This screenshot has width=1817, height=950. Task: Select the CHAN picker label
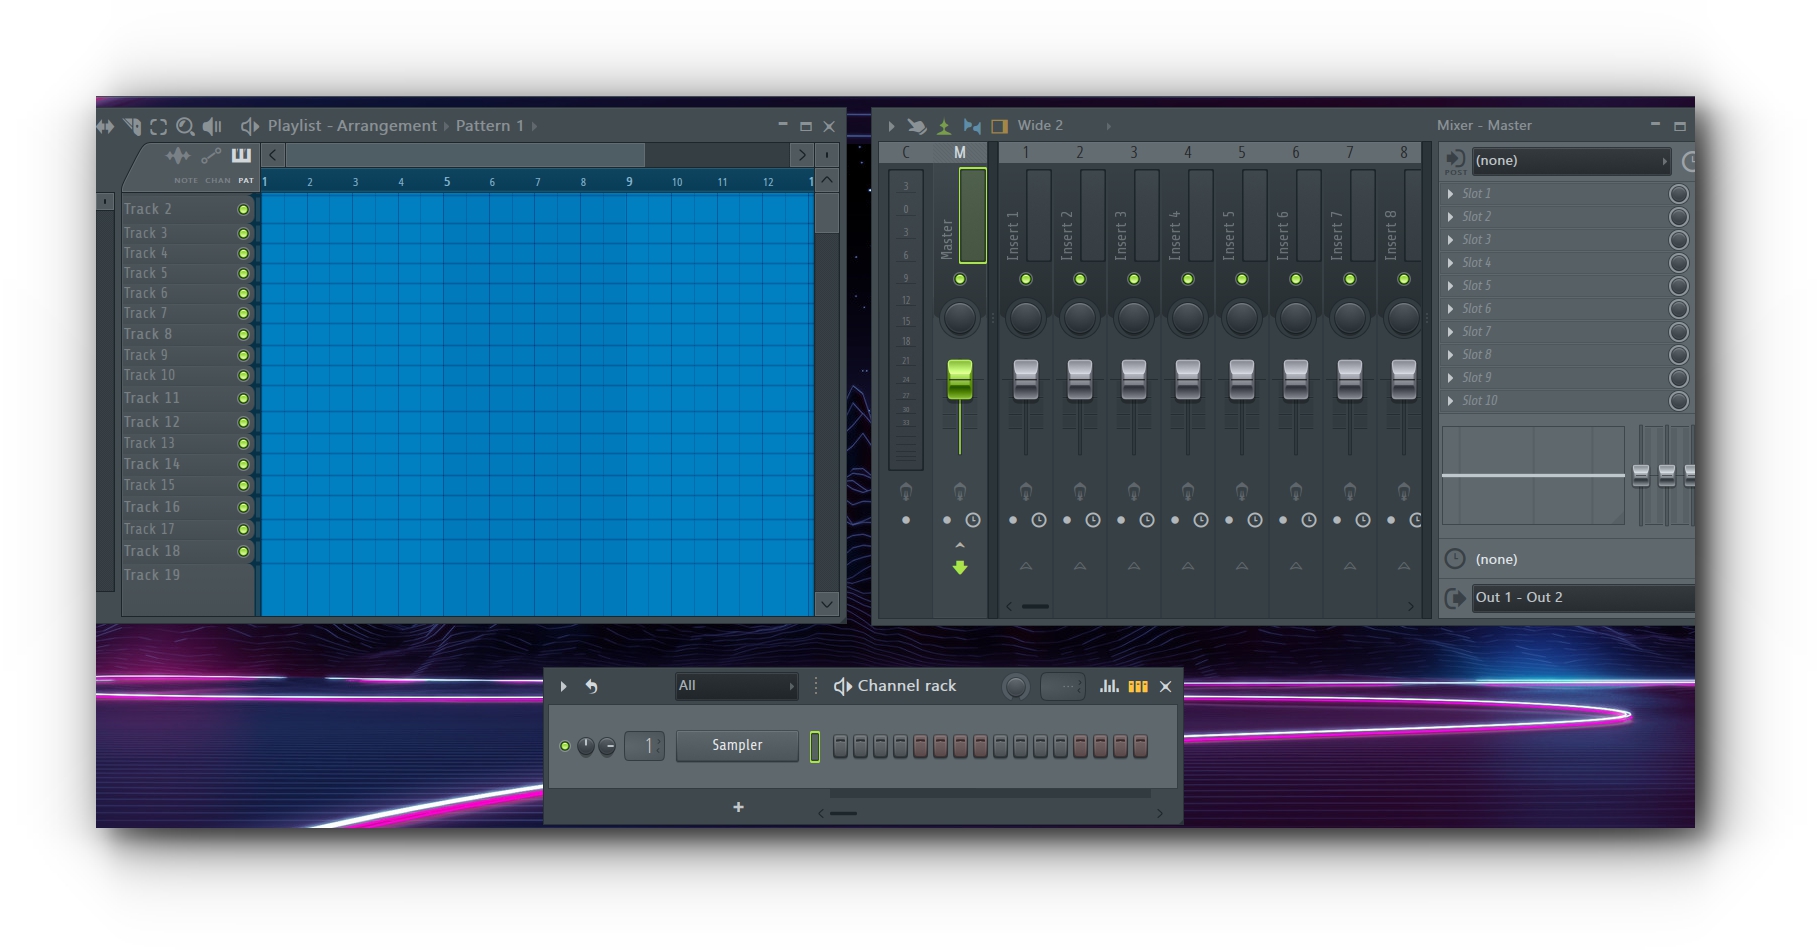[218, 181]
